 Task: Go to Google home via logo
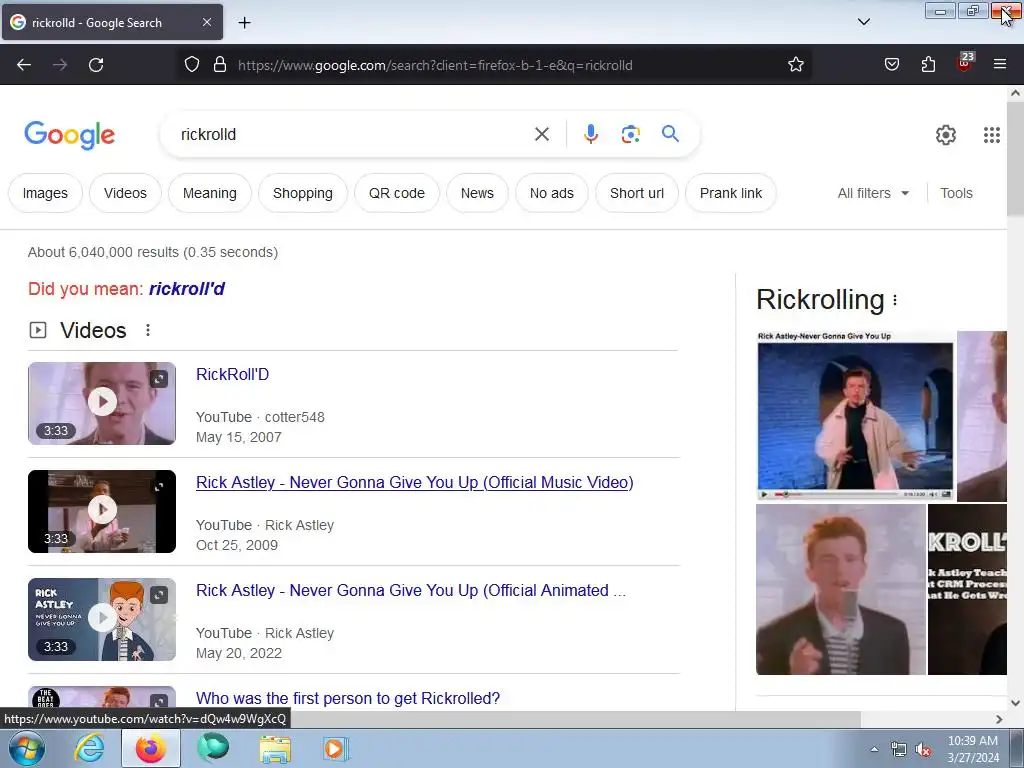pos(70,135)
